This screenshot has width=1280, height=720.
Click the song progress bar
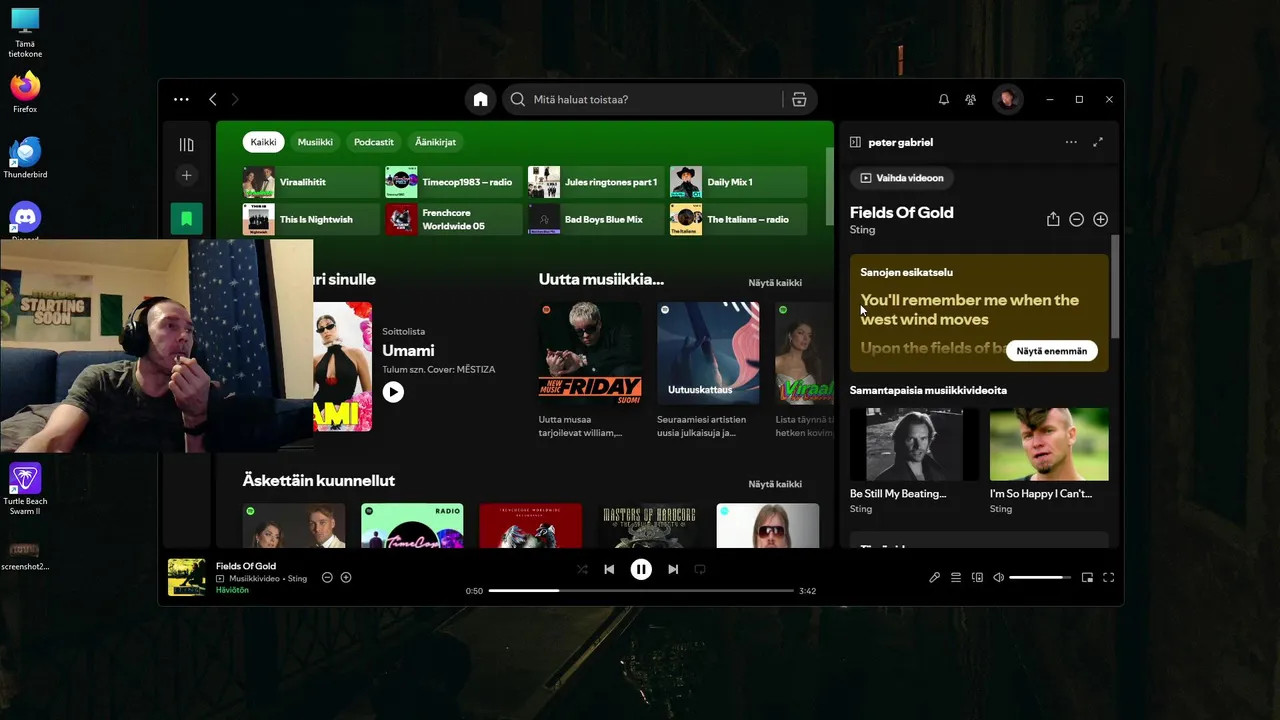pos(641,591)
